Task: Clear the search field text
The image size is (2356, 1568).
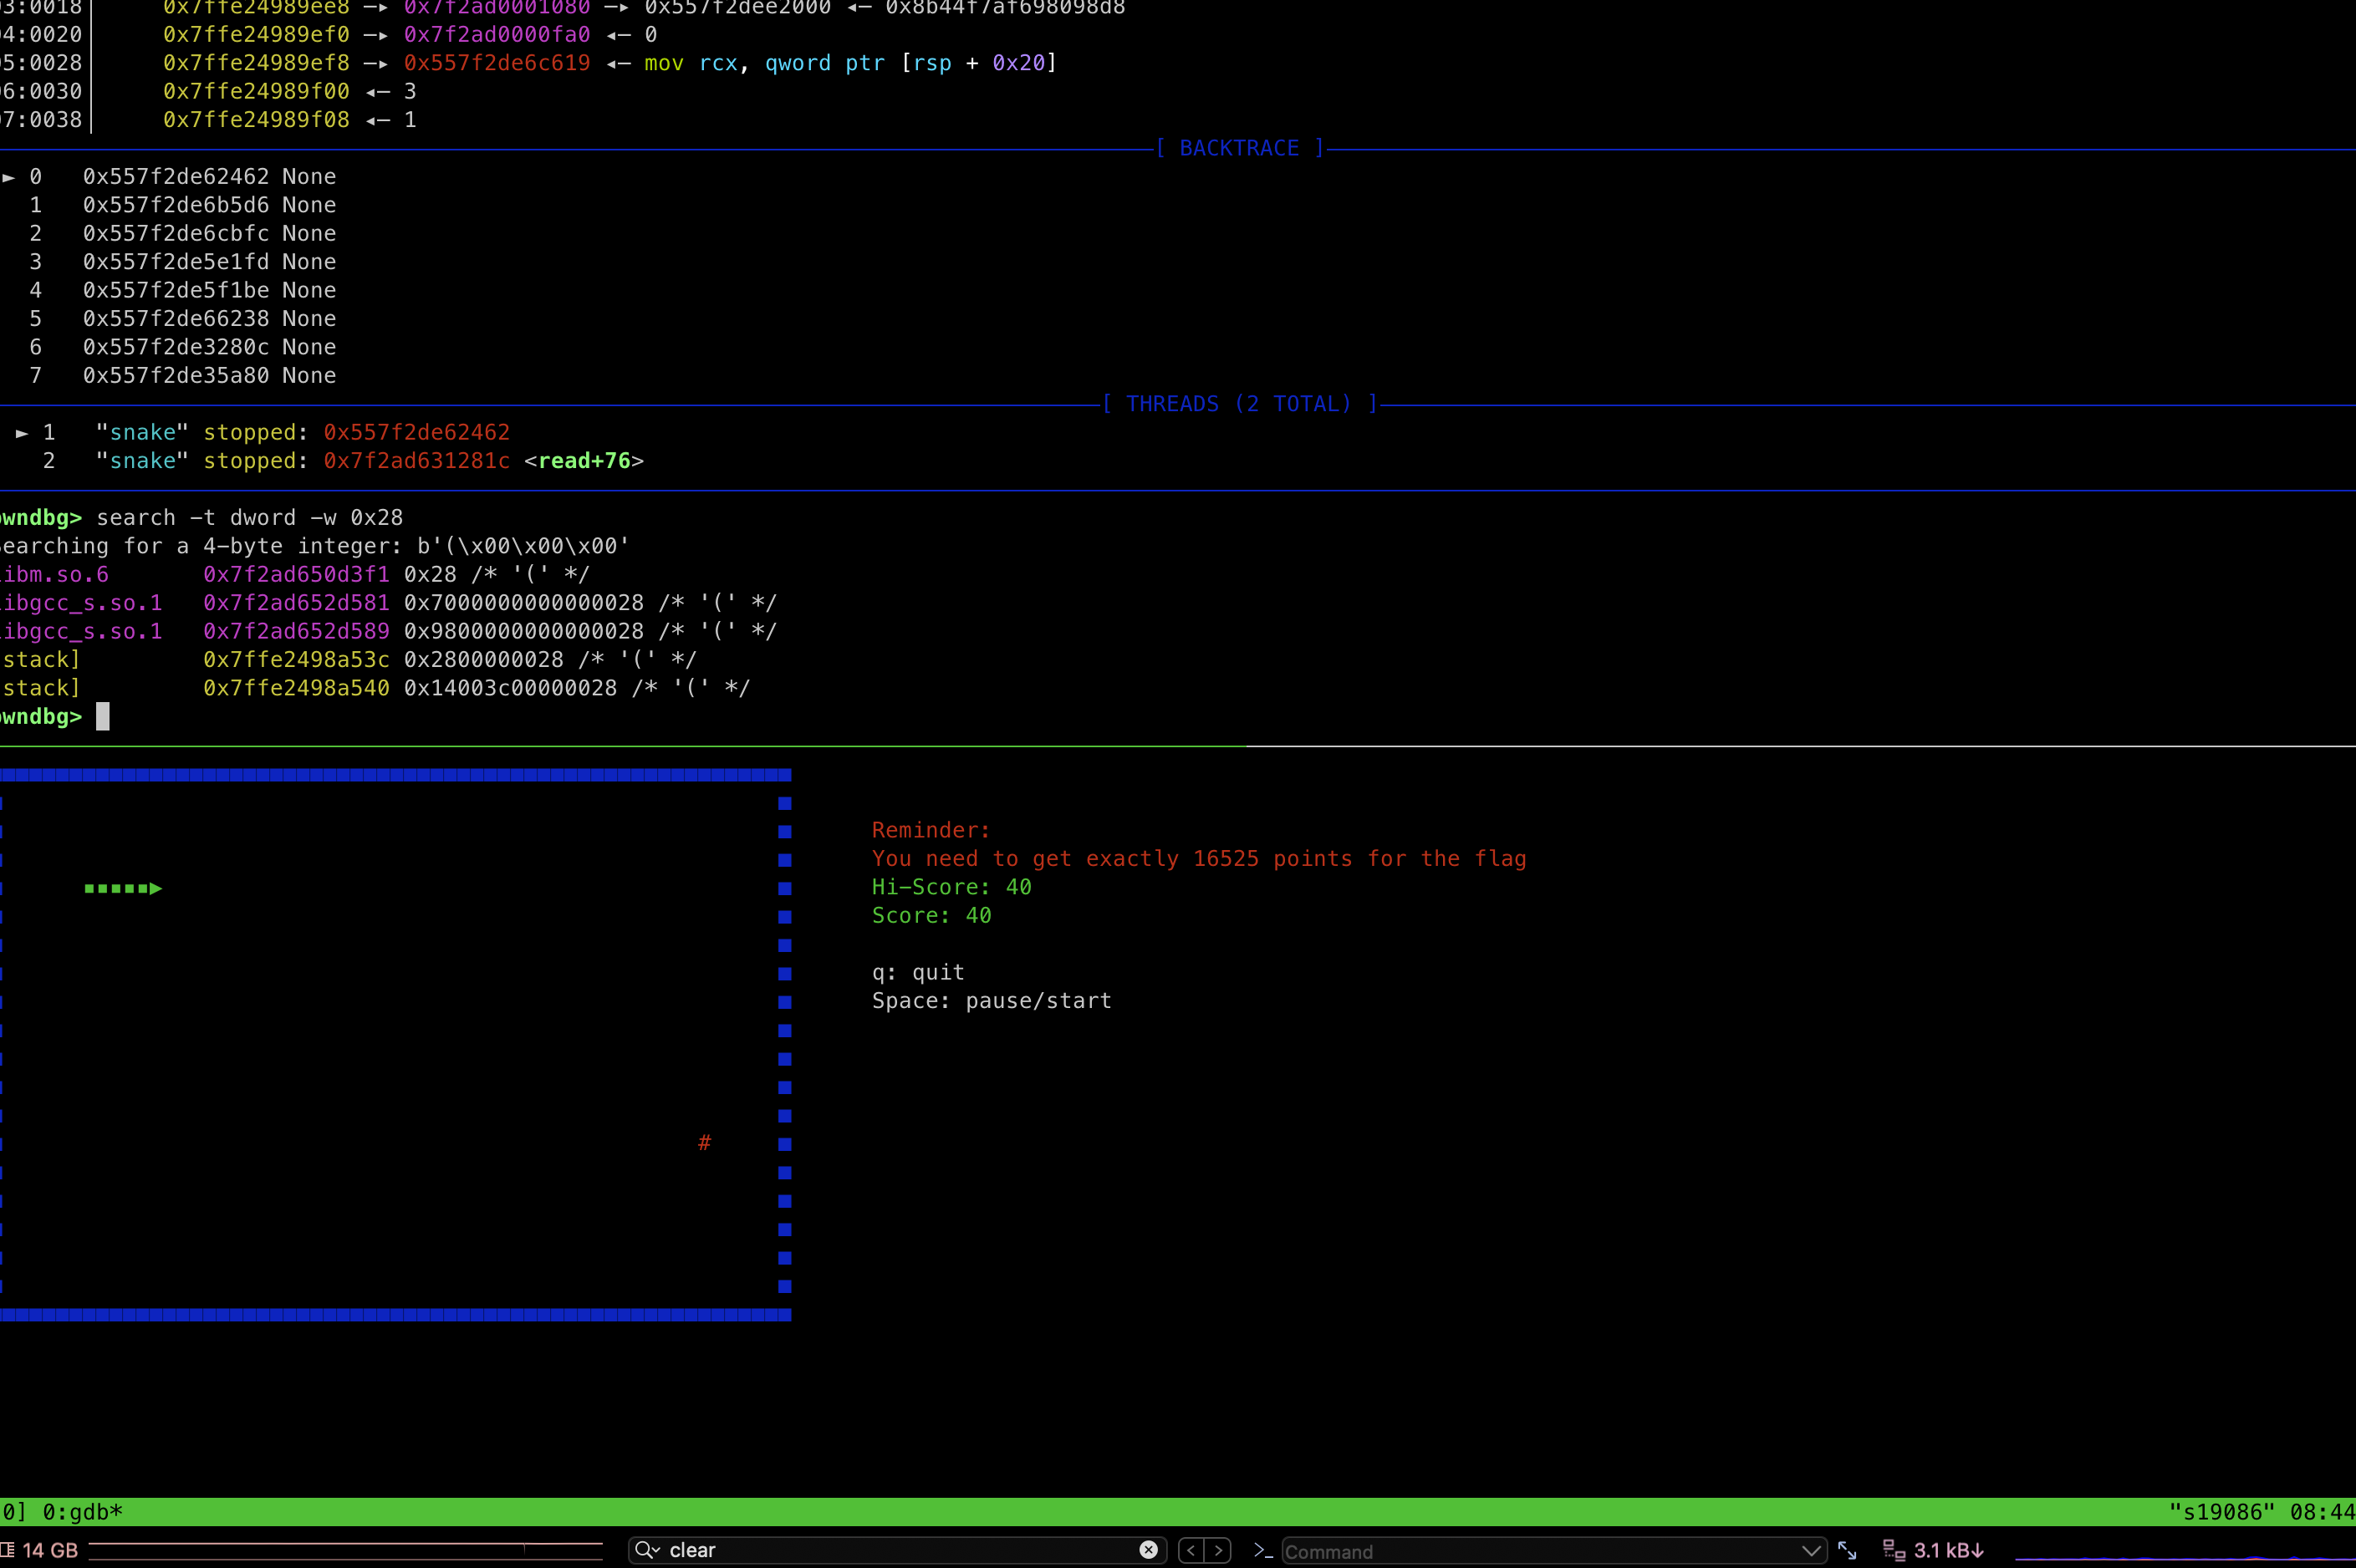Action: pyautogui.click(x=1148, y=1550)
